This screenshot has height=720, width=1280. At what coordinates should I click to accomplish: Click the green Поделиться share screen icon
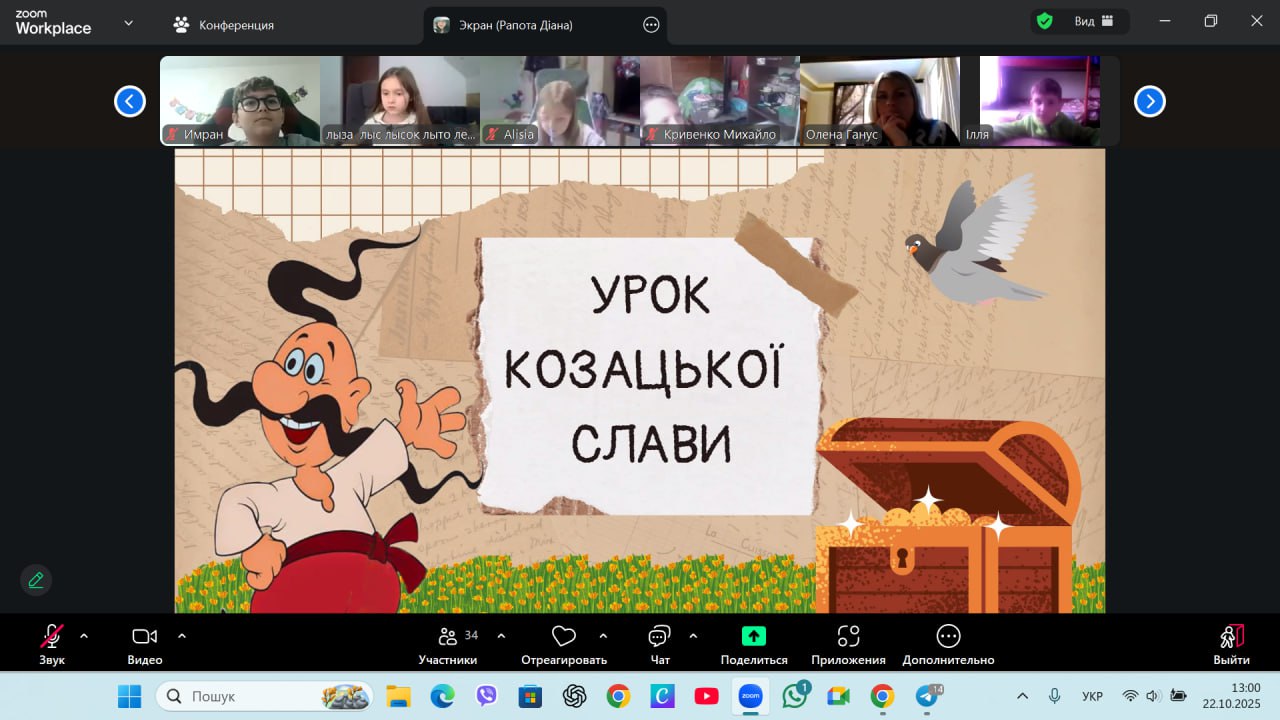(x=753, y=637)
